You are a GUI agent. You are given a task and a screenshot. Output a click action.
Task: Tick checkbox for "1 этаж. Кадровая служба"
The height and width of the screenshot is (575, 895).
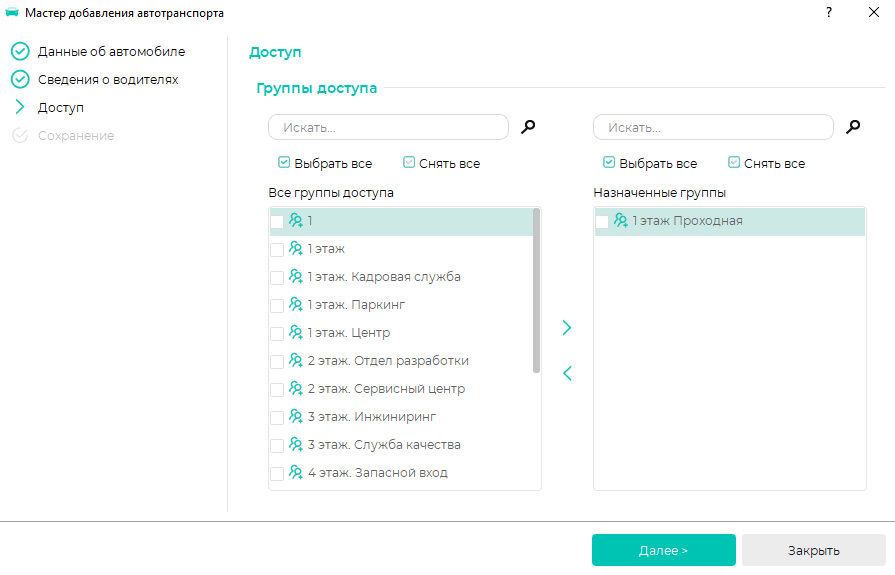(277, 278)
